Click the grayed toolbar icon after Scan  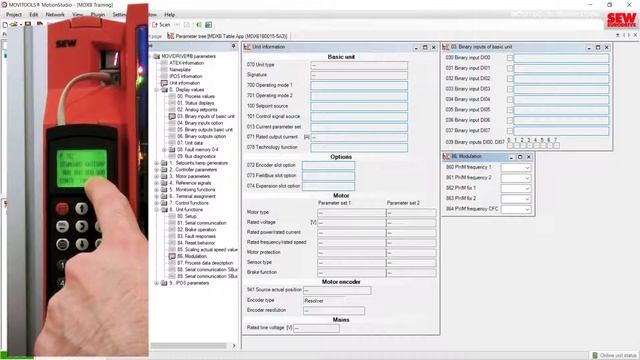point(187,25)
